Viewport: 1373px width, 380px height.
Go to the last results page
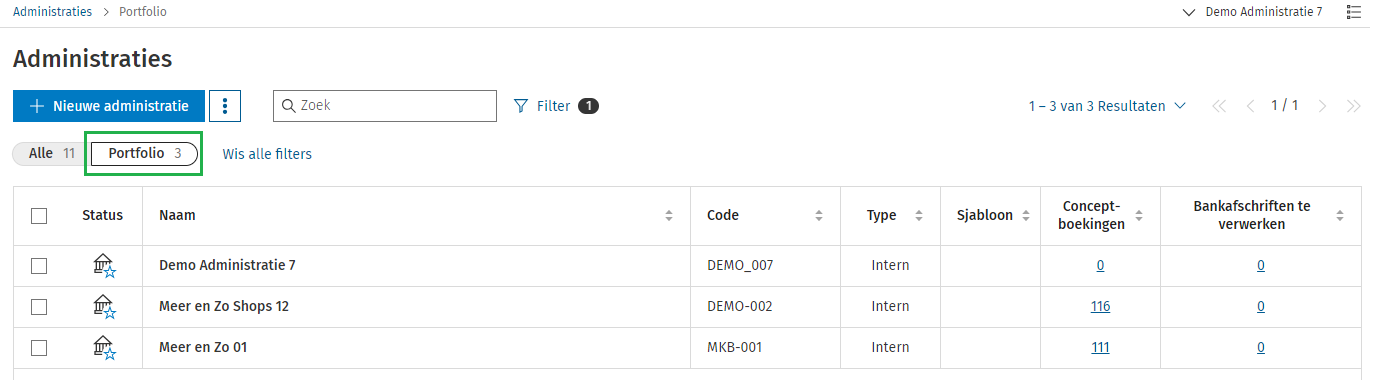tap(1353, 106)
